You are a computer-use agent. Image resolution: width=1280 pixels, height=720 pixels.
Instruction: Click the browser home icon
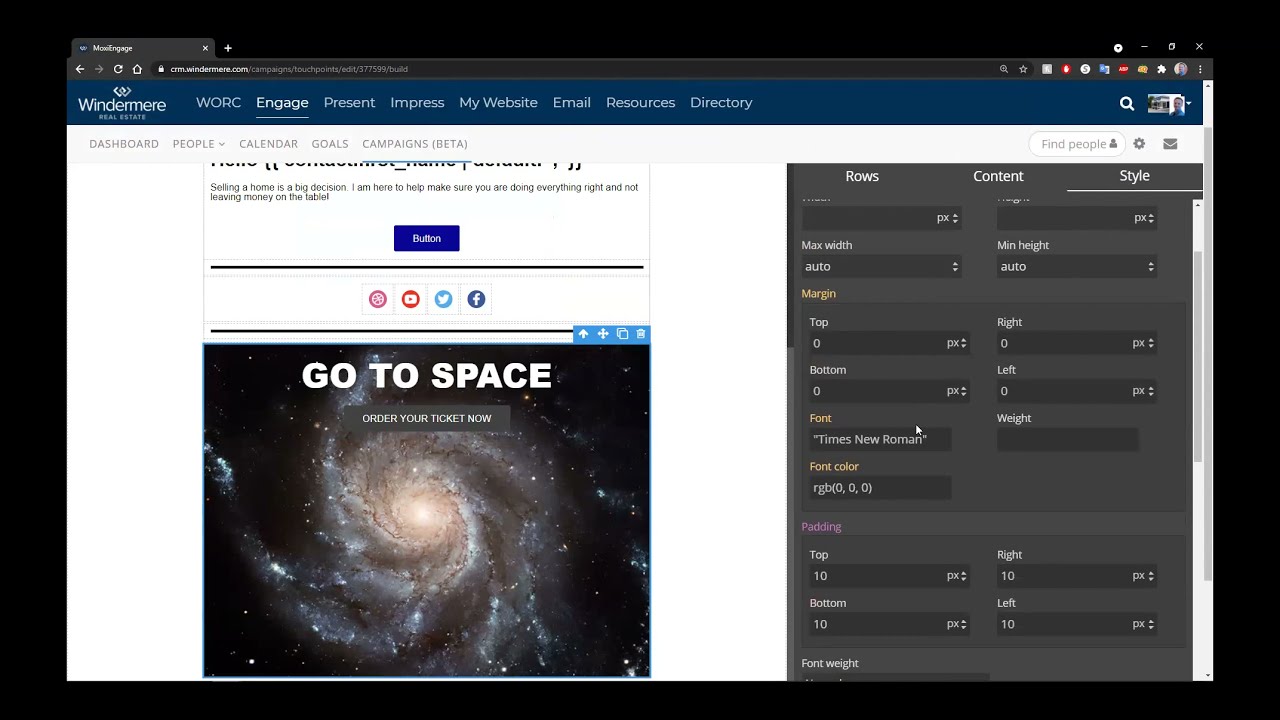(x=137, y=69)
